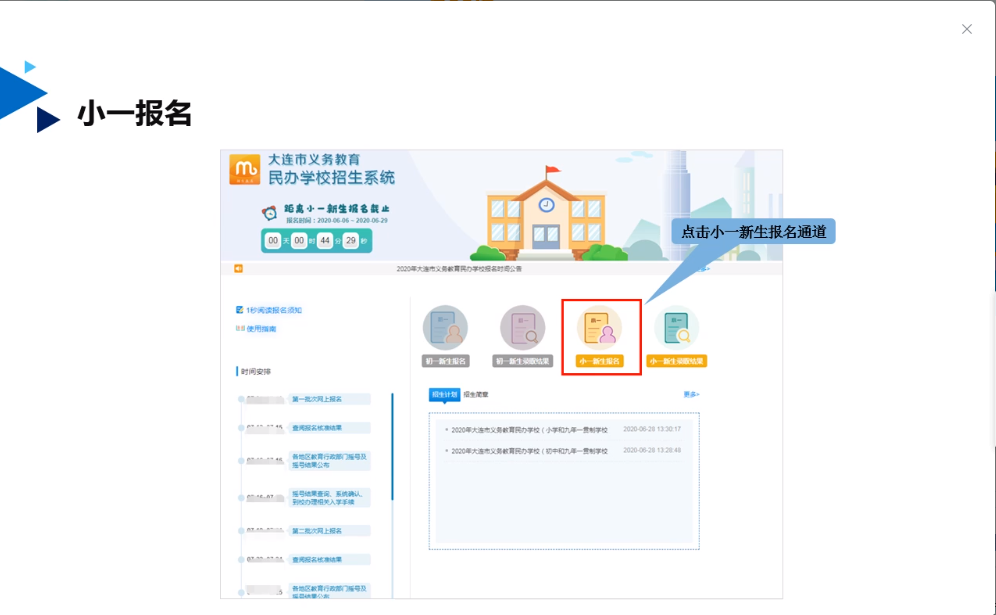The height and width of the screenshot is (615, 996).
Task: Switch to the 招生简章 tab
Action: (476, 395)
